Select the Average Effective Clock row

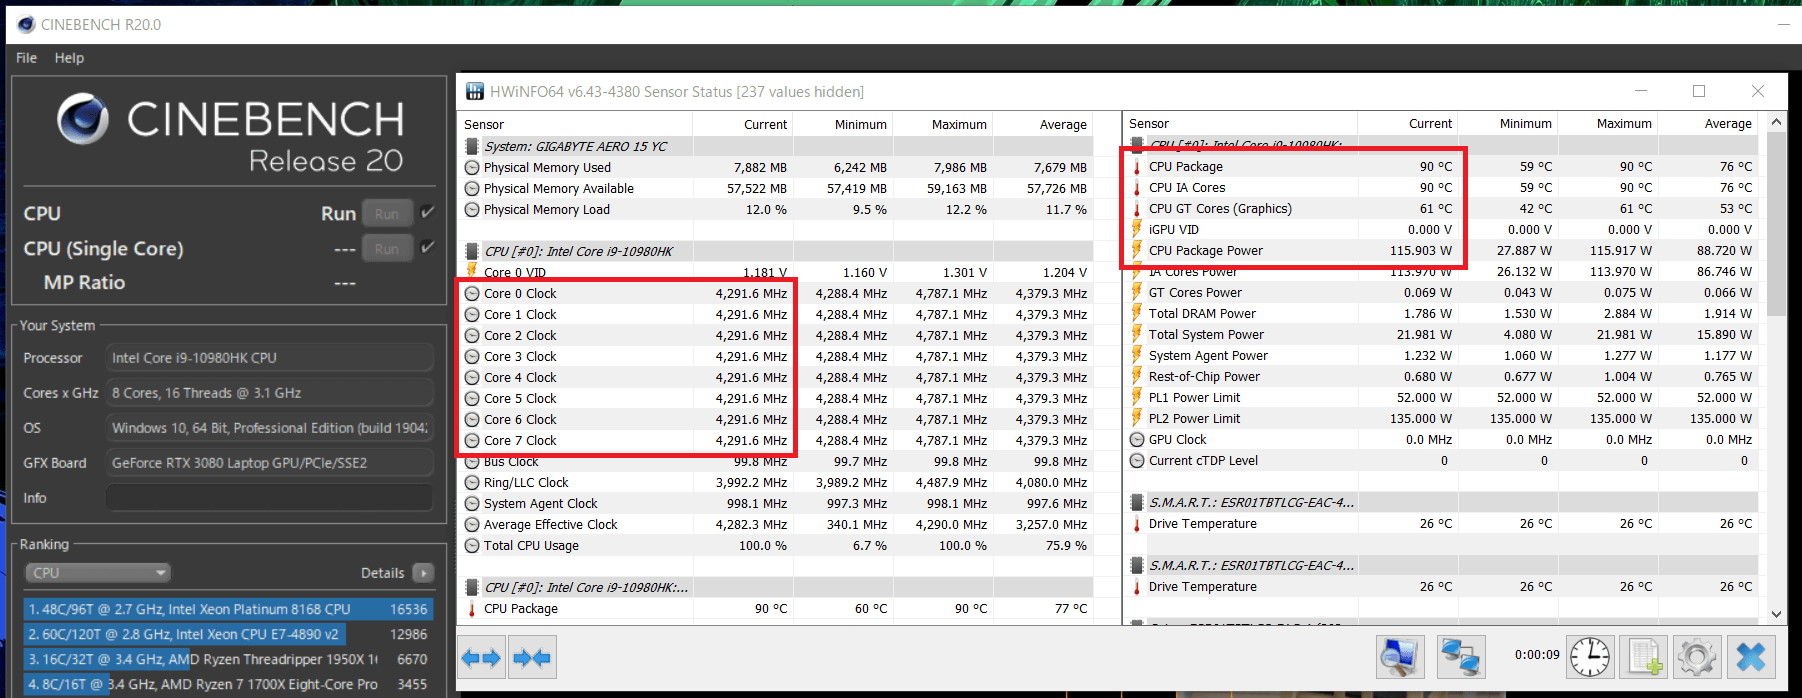click(776, 525)
